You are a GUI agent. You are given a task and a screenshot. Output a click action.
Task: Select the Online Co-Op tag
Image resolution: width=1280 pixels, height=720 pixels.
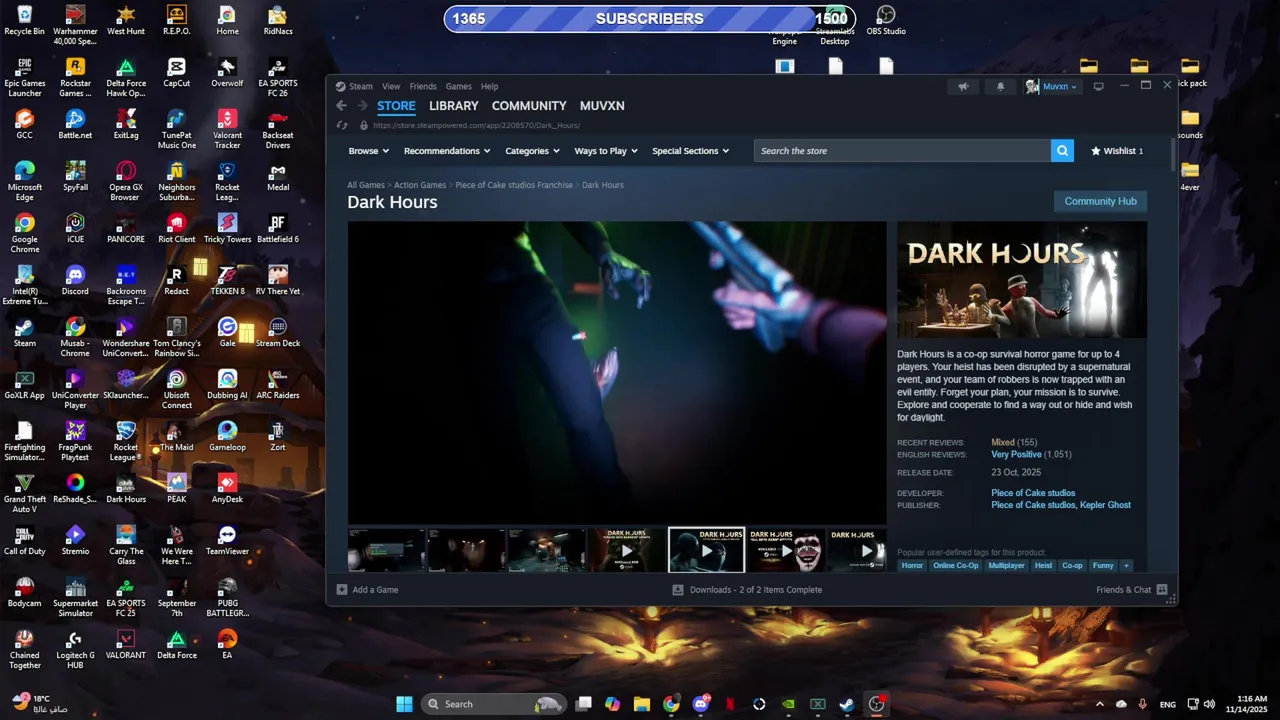click(x=956, y=566)
